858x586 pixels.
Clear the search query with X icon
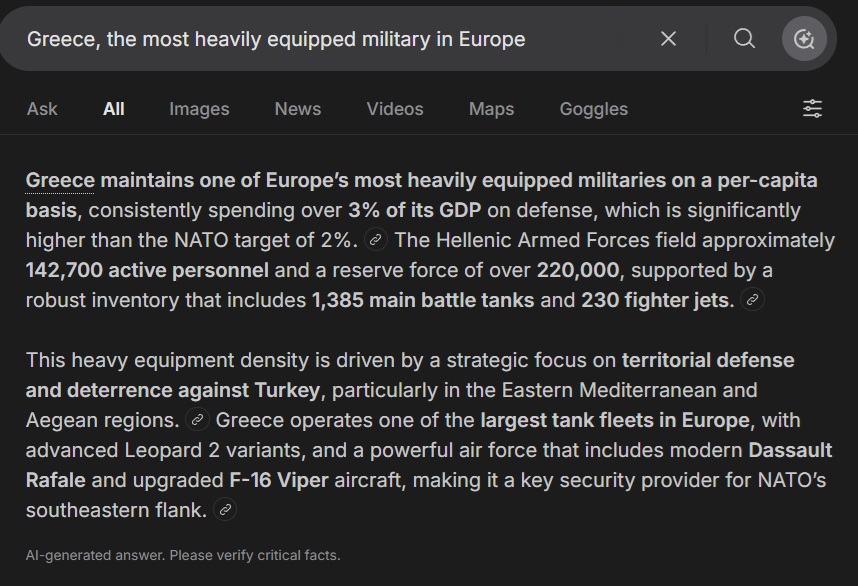668,39
